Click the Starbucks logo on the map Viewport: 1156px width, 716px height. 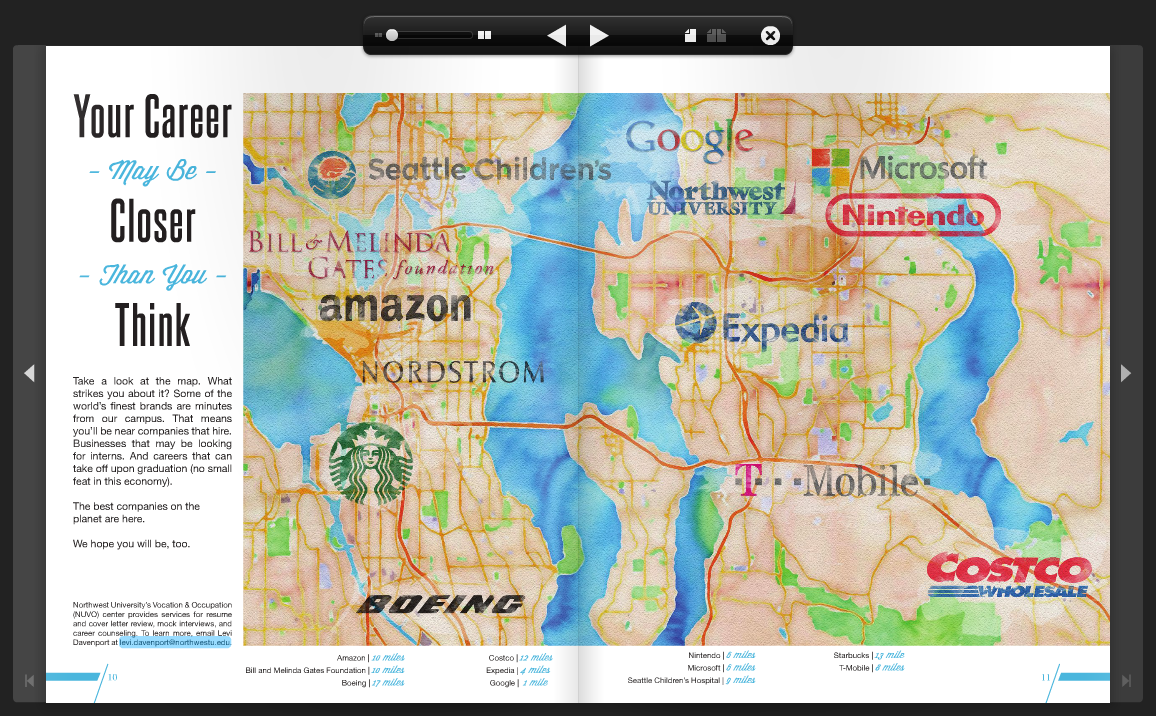point(371,465)
